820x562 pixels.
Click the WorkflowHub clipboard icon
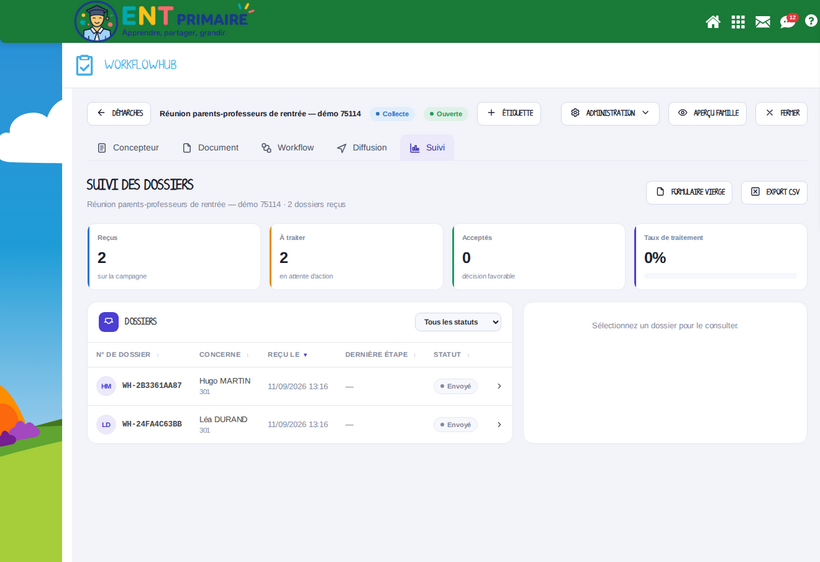pos(84,65)
